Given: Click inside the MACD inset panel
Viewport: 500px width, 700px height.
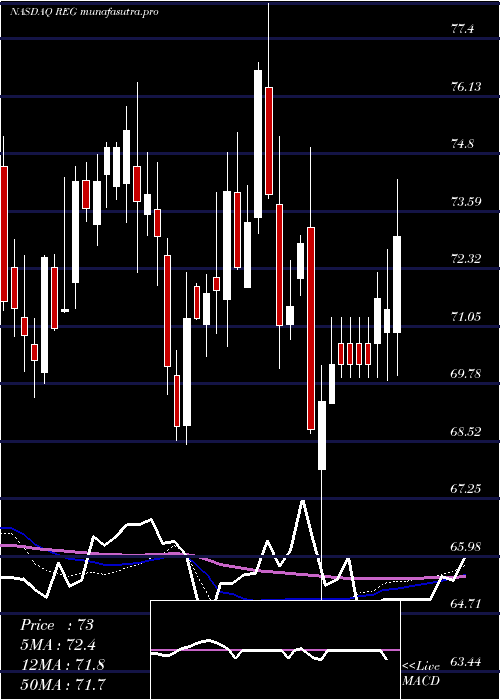Looking at the screenshot, I should (x=275, y=650).
